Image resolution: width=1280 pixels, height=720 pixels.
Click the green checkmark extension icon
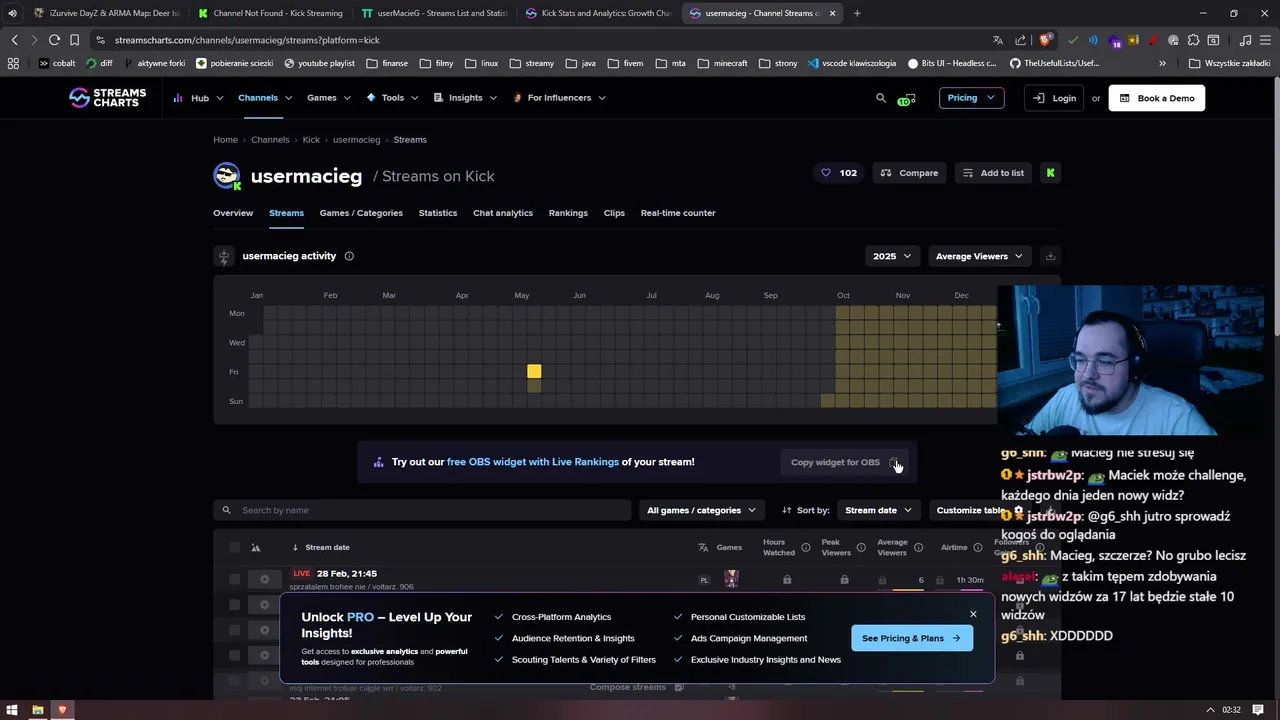pyautogui.click(x=1073, y=40)
